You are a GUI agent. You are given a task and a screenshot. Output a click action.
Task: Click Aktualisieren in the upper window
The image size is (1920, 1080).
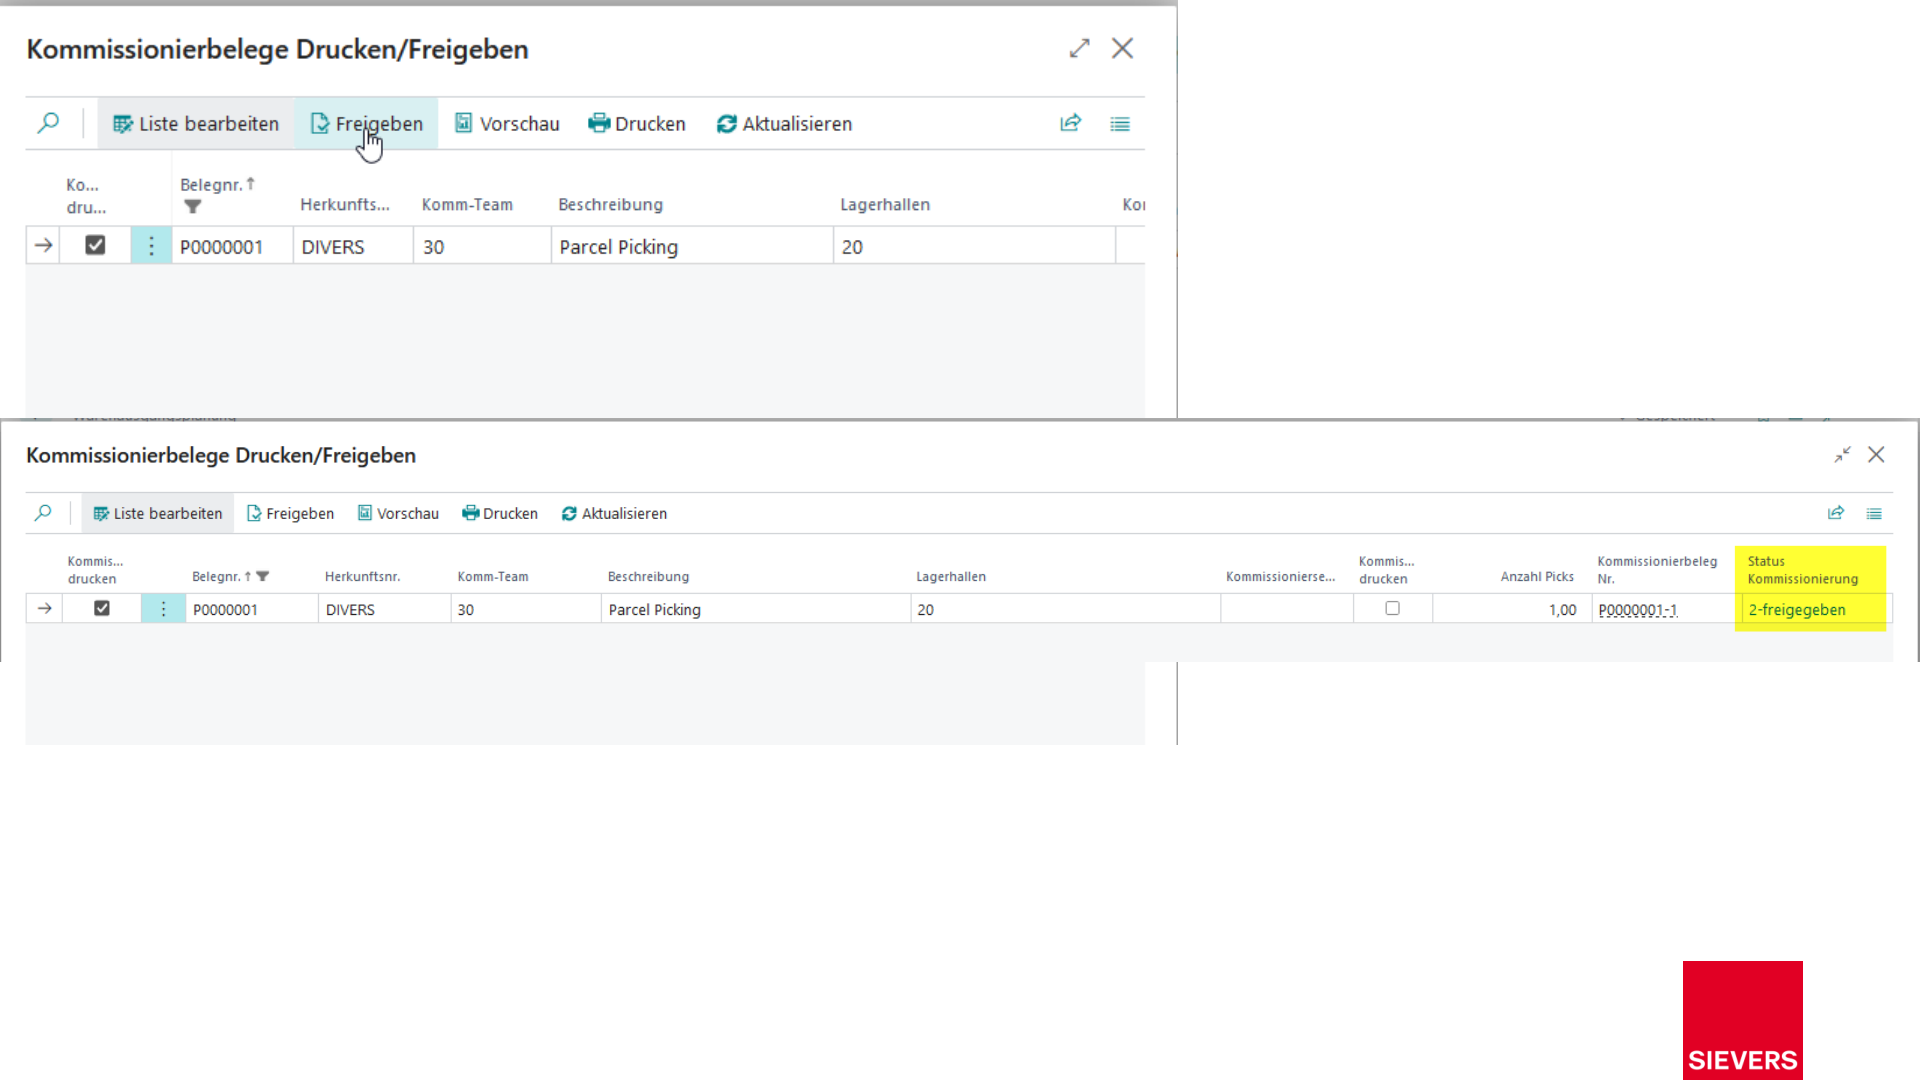tap(784, 124)
